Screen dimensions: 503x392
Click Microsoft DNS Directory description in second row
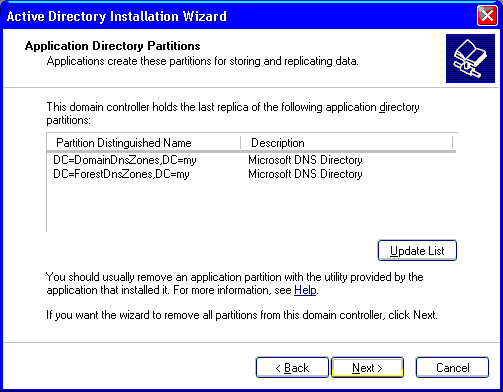[305, 174]
